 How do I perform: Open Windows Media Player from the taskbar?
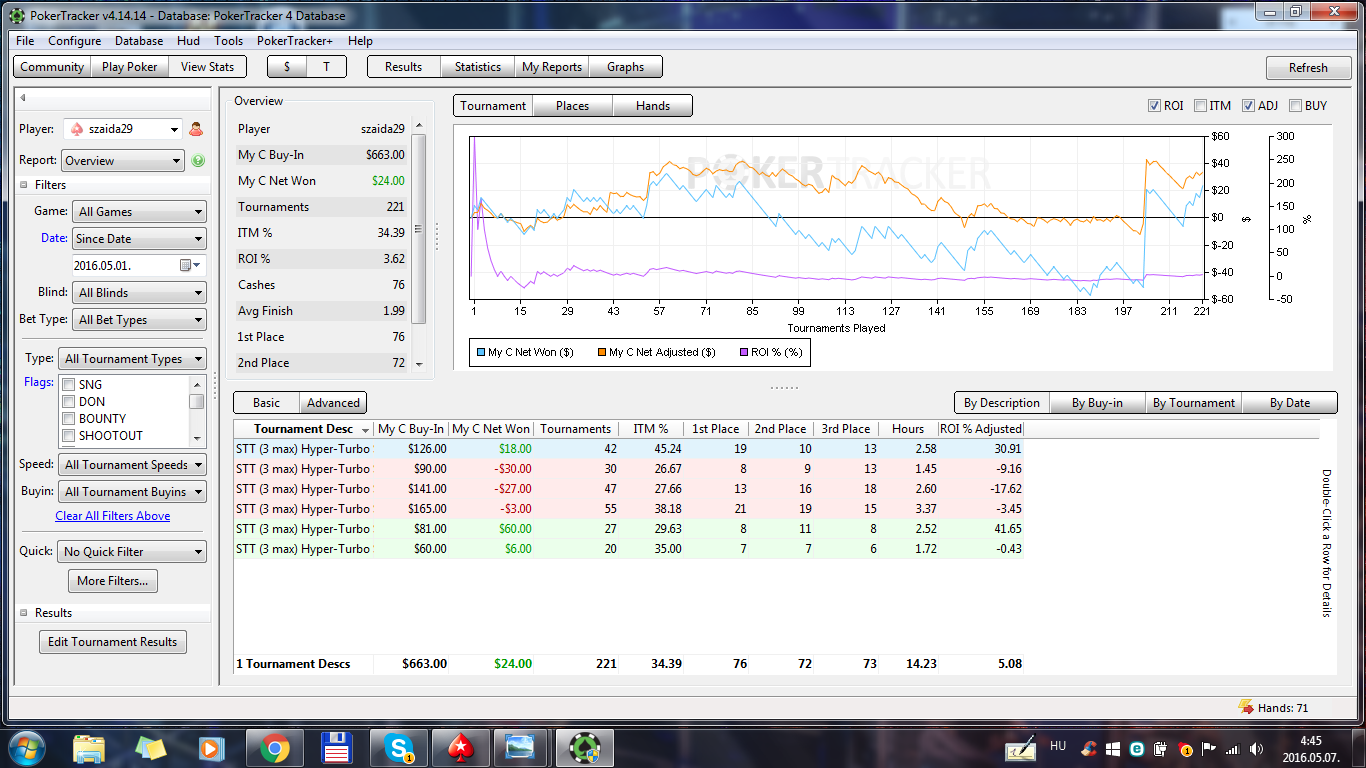click(213, 747)
